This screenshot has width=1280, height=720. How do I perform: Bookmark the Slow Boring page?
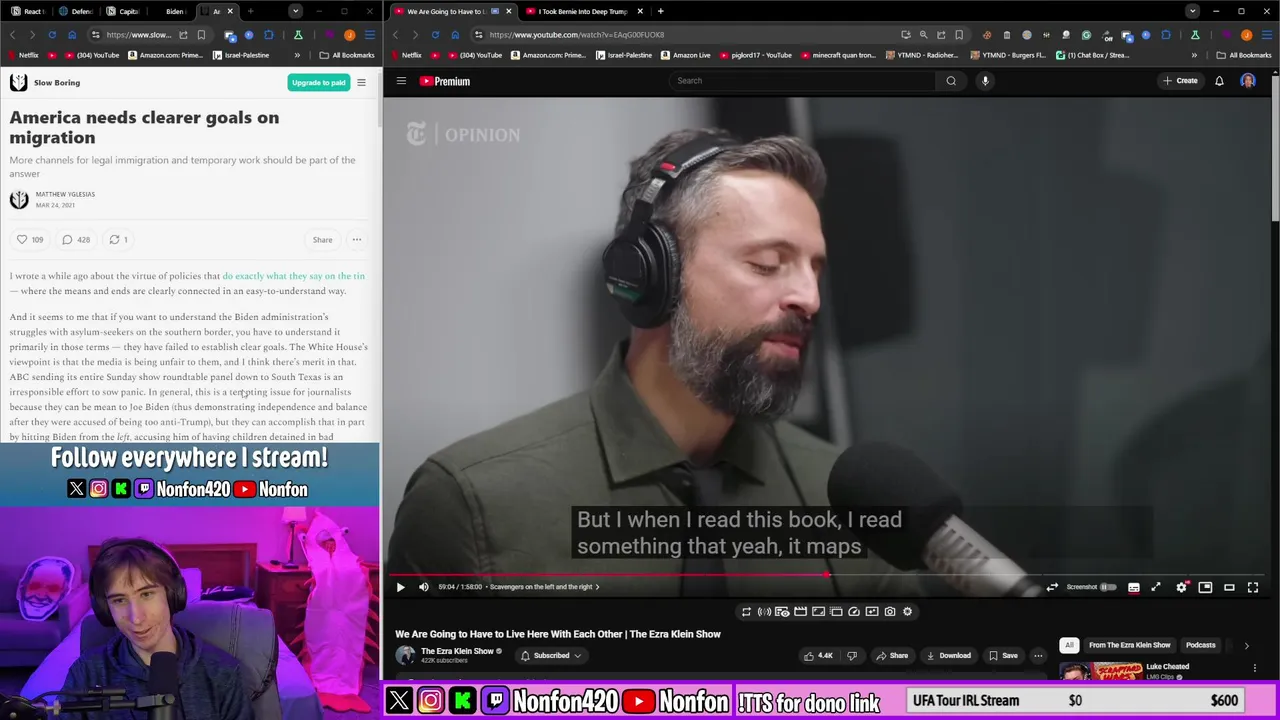pyautogui.click(x=201, y=35)
